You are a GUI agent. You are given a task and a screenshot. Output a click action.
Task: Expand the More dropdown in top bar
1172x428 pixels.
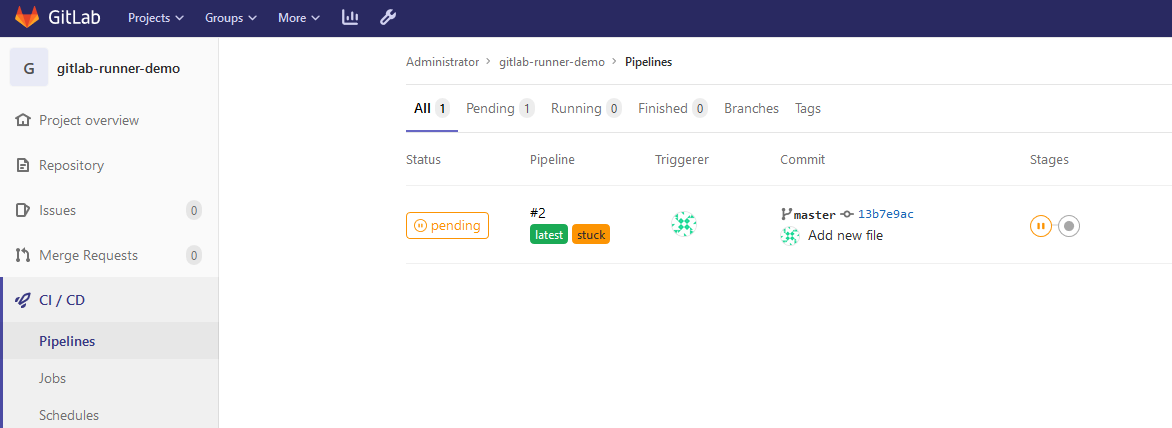pyautogui.click(x=299, y=18)
